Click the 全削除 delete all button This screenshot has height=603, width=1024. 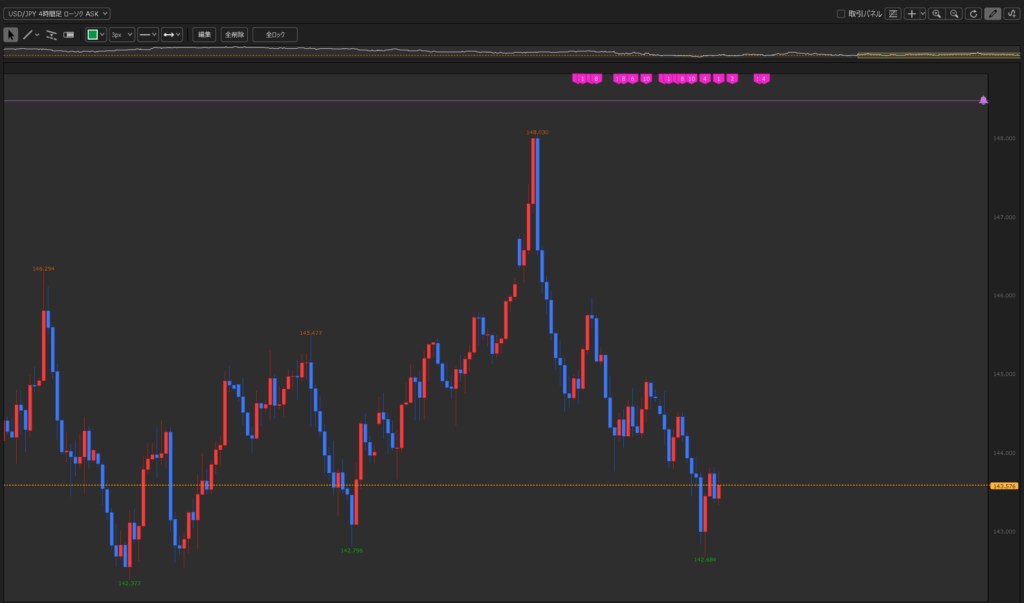coord(234,35)
